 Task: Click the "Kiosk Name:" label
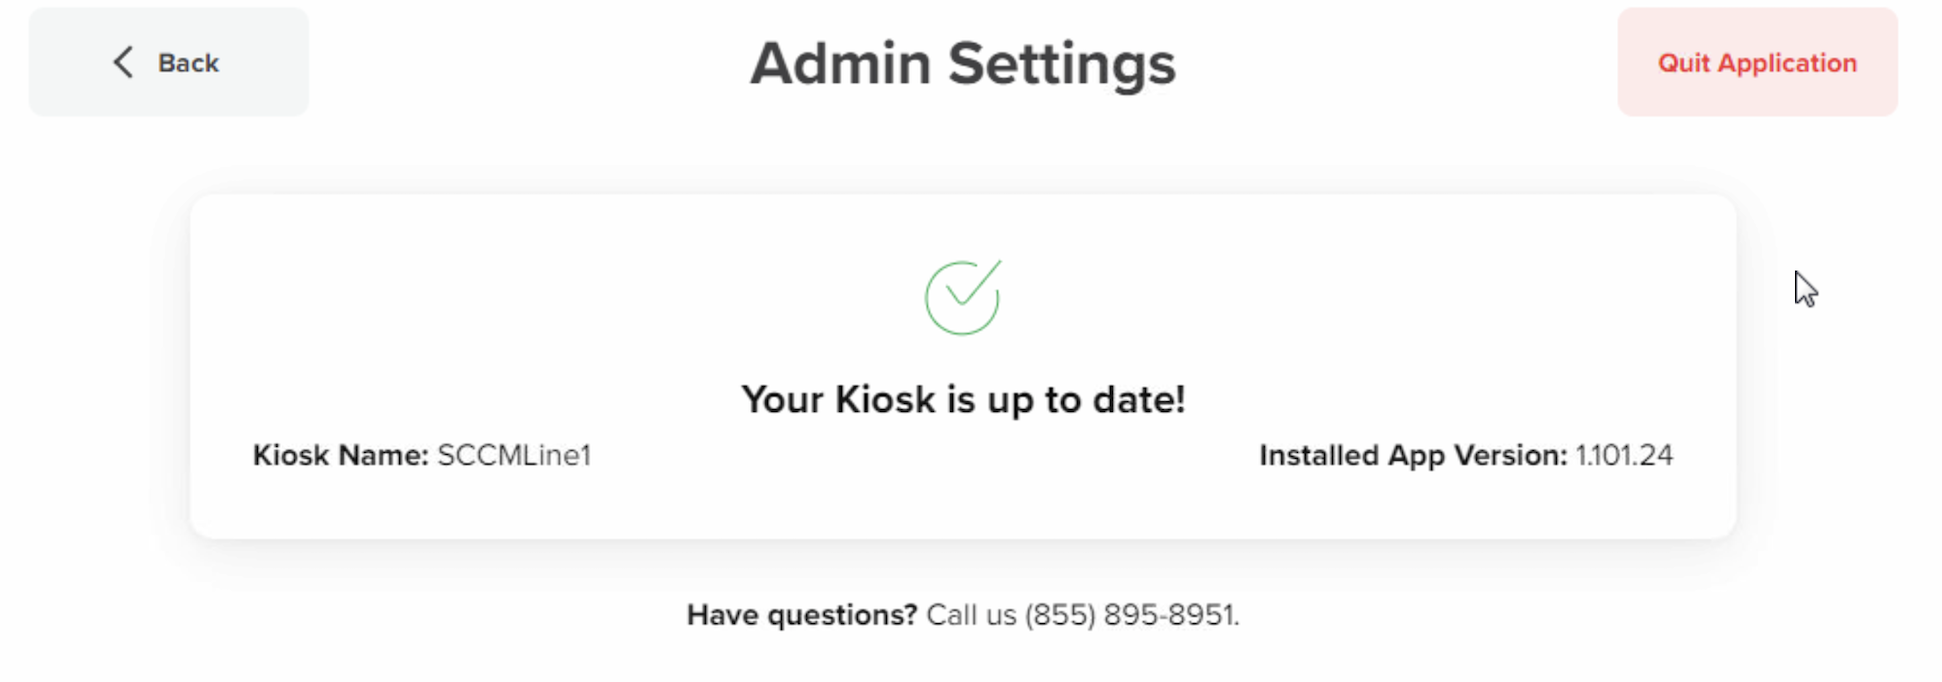pyautogui.click(x=340, y=456)
